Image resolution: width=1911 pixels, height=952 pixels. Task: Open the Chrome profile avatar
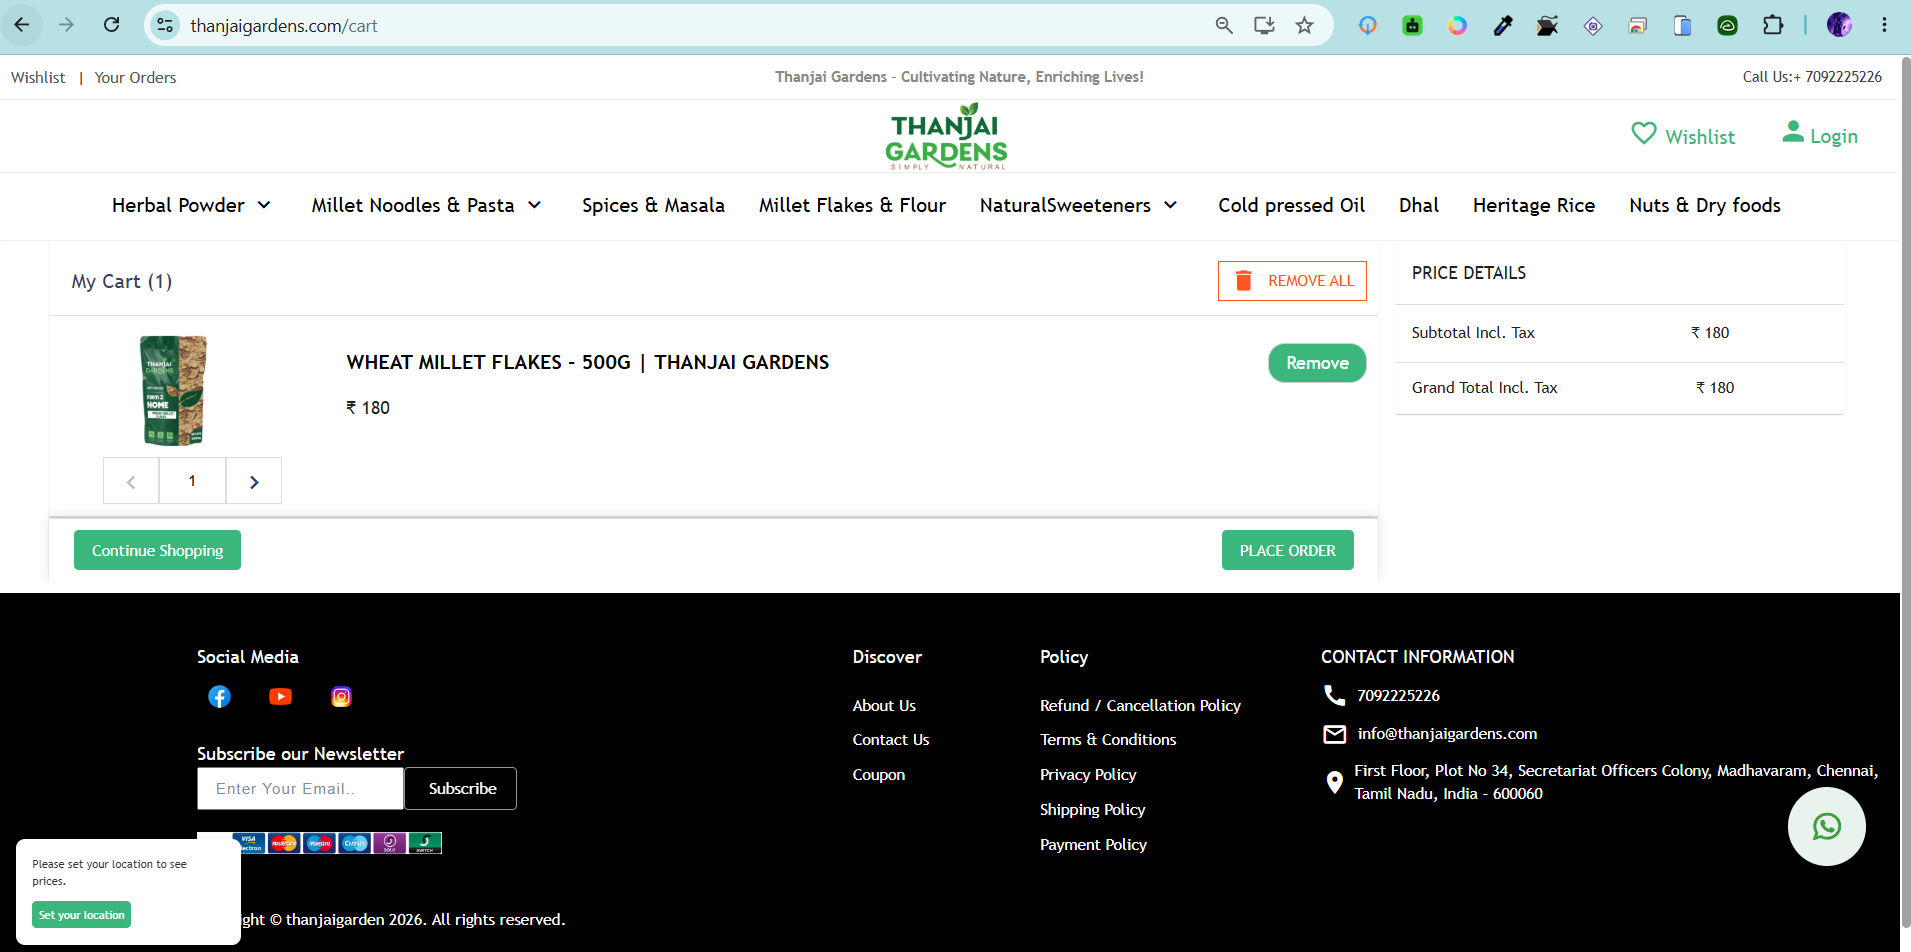pyautogui.click(x=1839, y=25)
